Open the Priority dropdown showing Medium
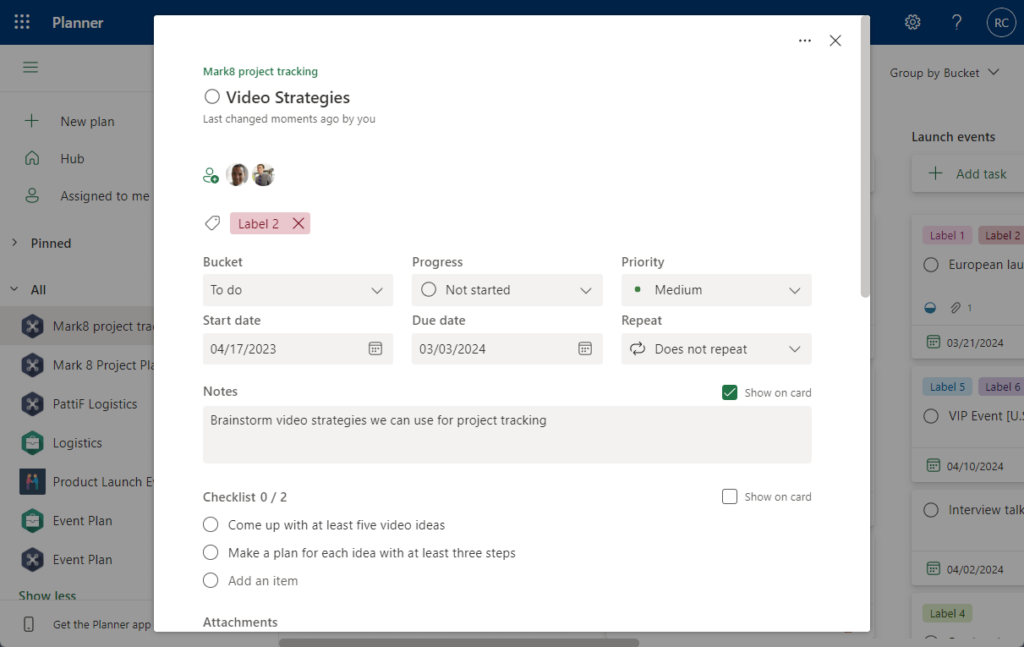This screenshot has width=1024, height=647. 716,290
